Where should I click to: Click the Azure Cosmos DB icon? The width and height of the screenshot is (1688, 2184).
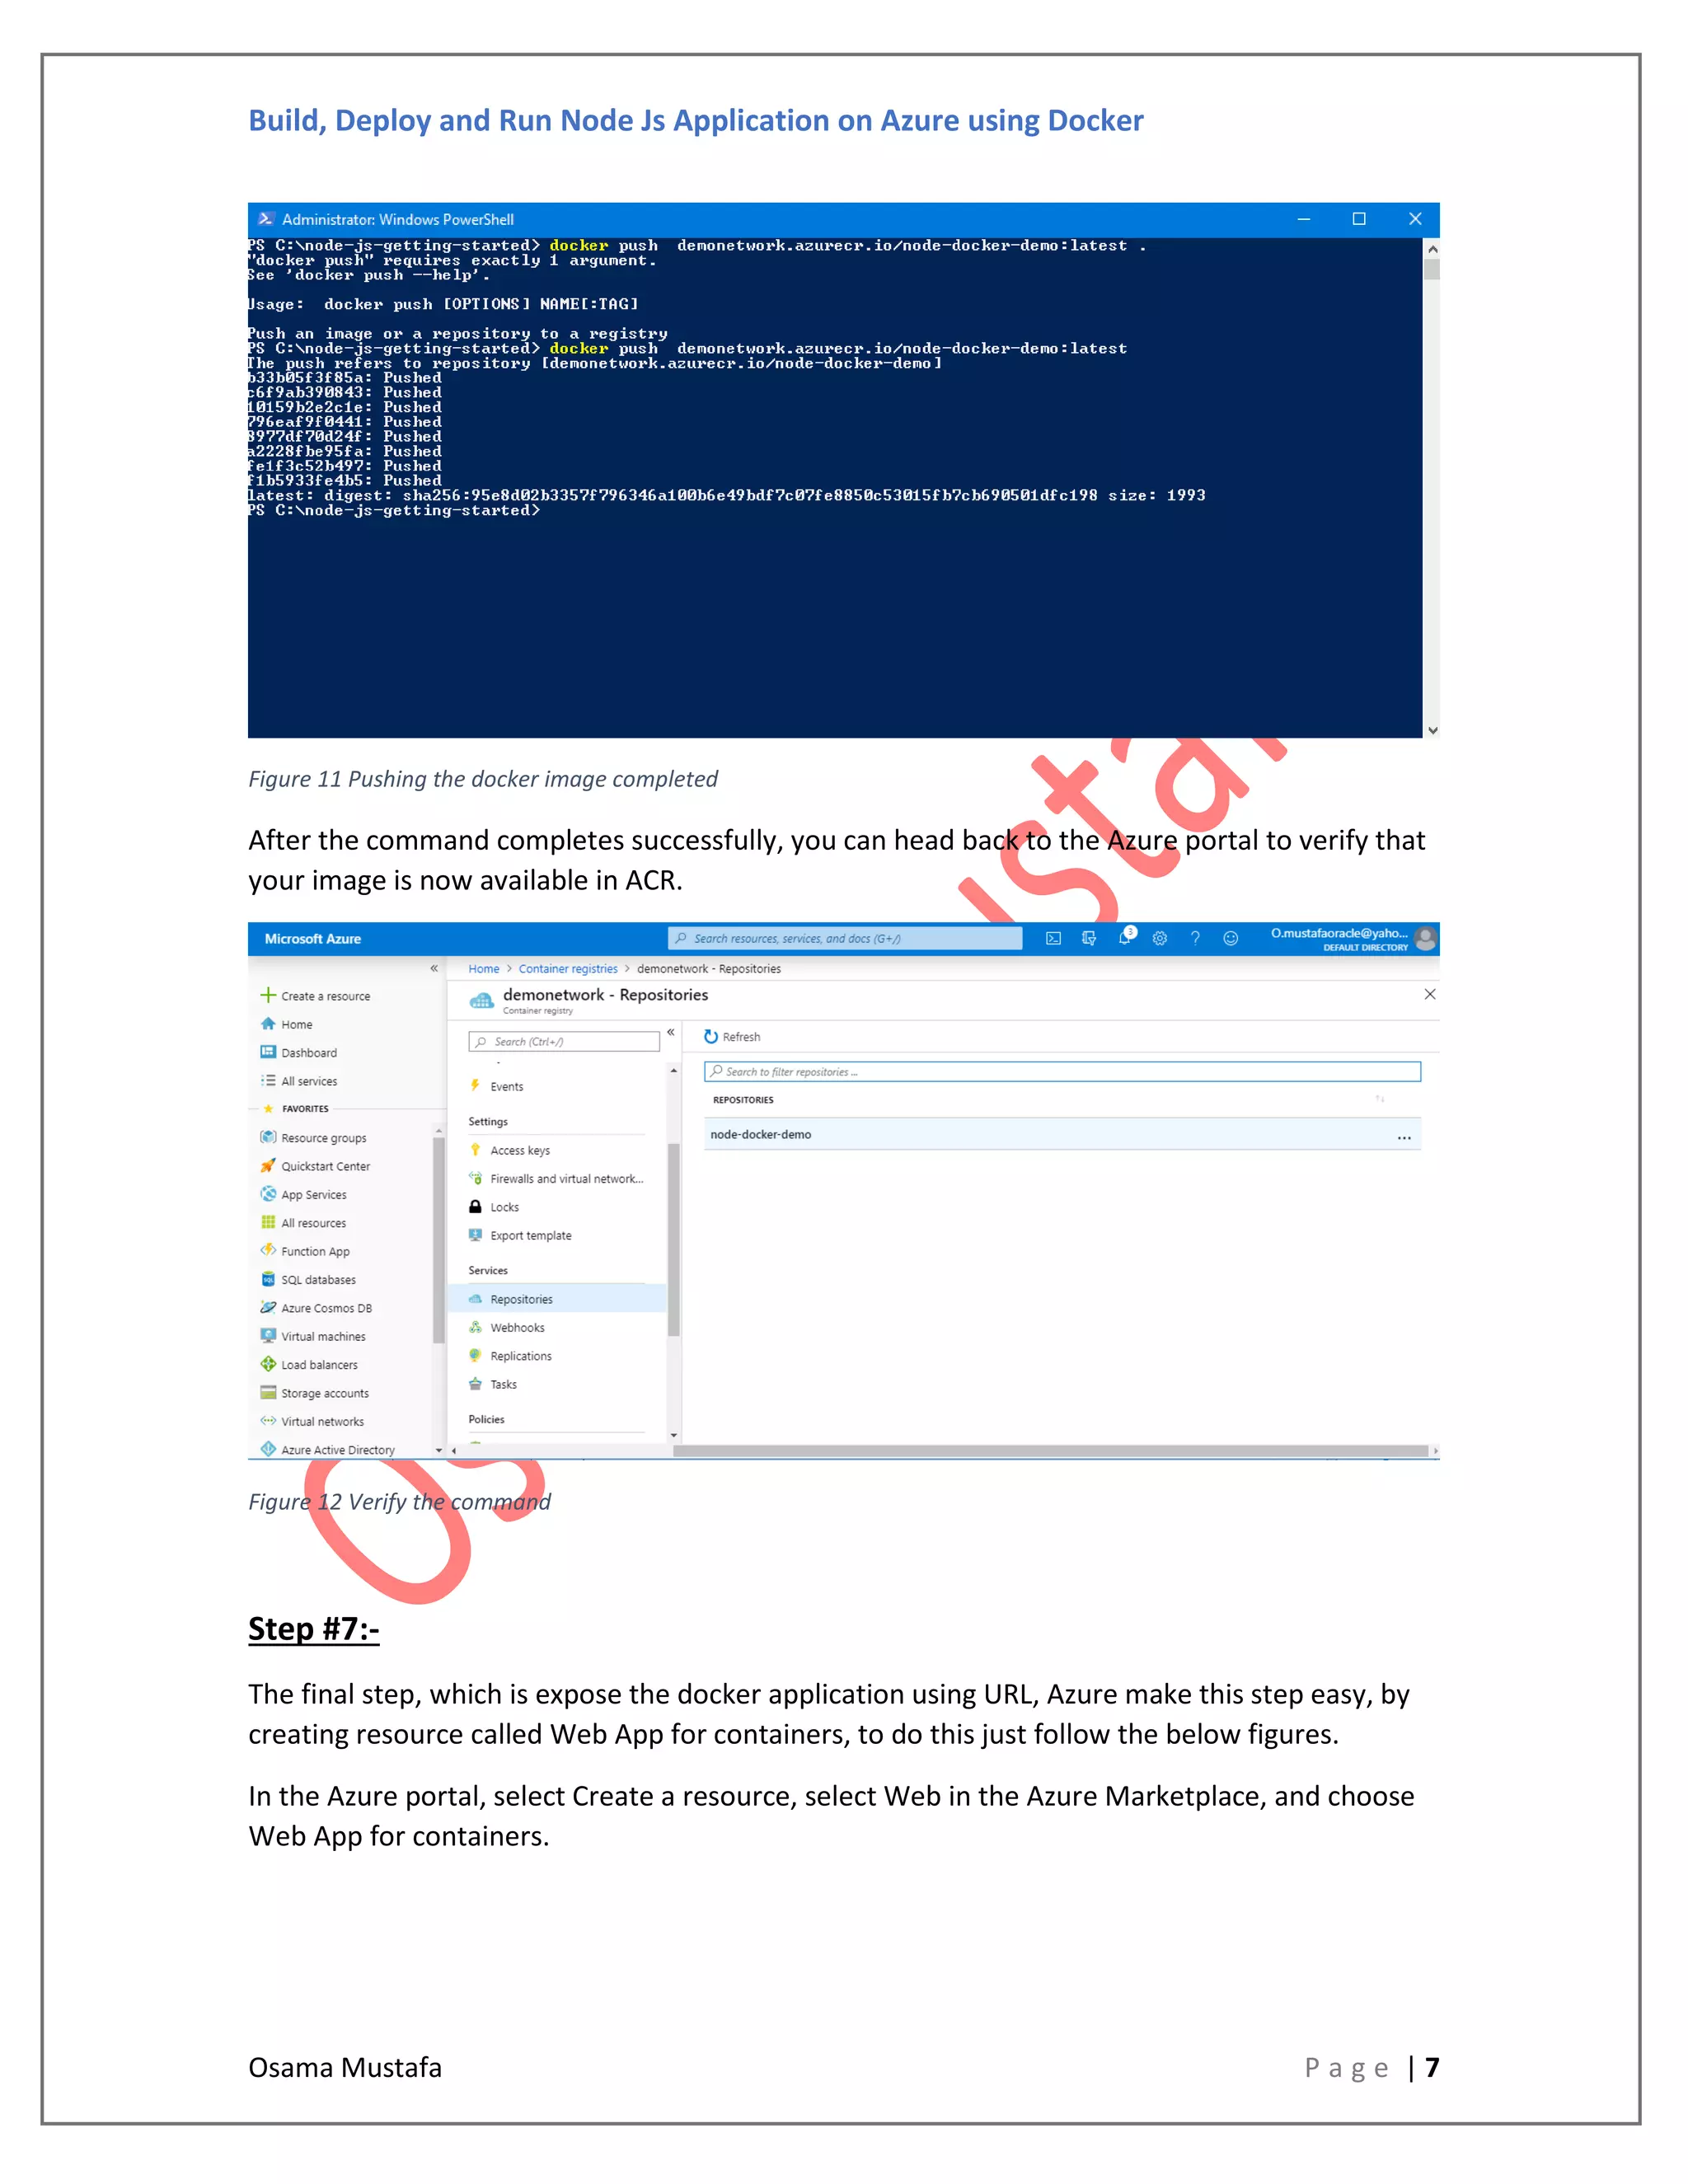[268, 1307]
